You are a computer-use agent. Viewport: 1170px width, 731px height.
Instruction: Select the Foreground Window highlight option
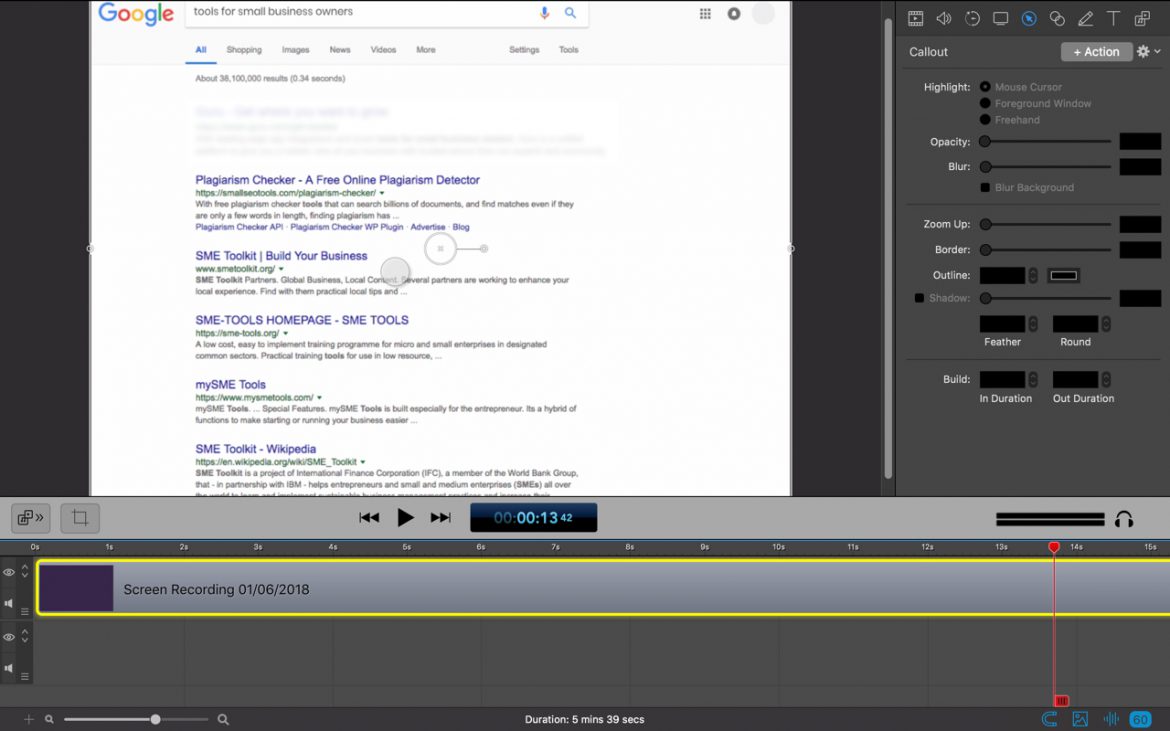[x=985, y=103]
